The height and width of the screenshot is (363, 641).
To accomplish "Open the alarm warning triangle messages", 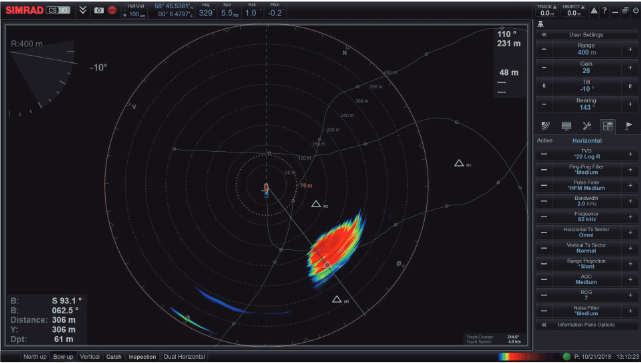I will (x=594, y=11).
